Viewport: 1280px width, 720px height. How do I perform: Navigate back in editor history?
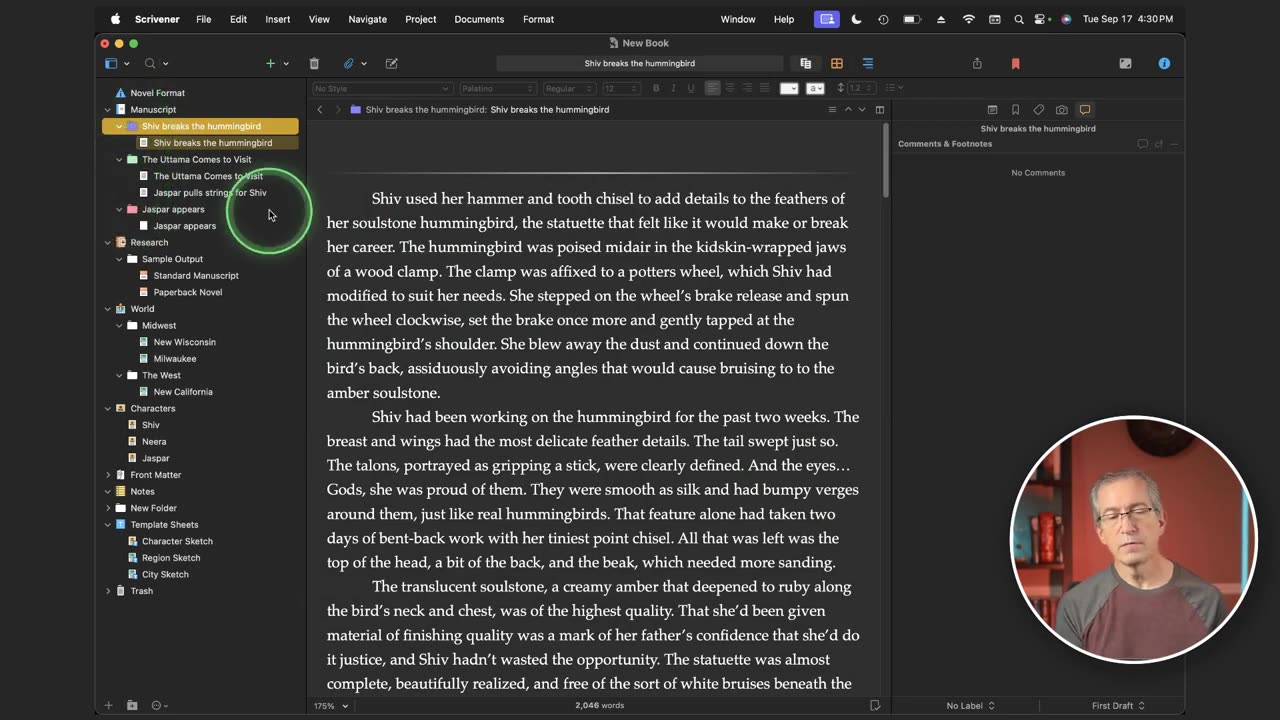coord(320,110)
